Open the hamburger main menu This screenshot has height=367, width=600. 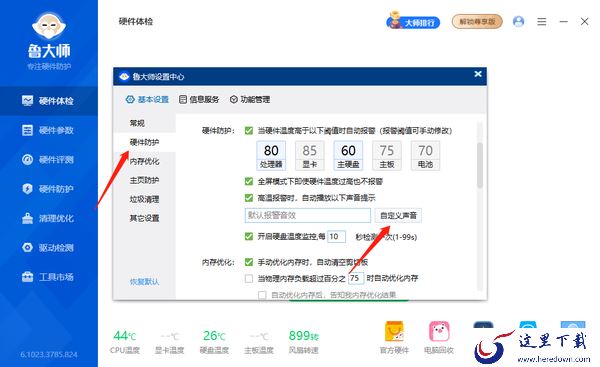click(x=541, y=22)
